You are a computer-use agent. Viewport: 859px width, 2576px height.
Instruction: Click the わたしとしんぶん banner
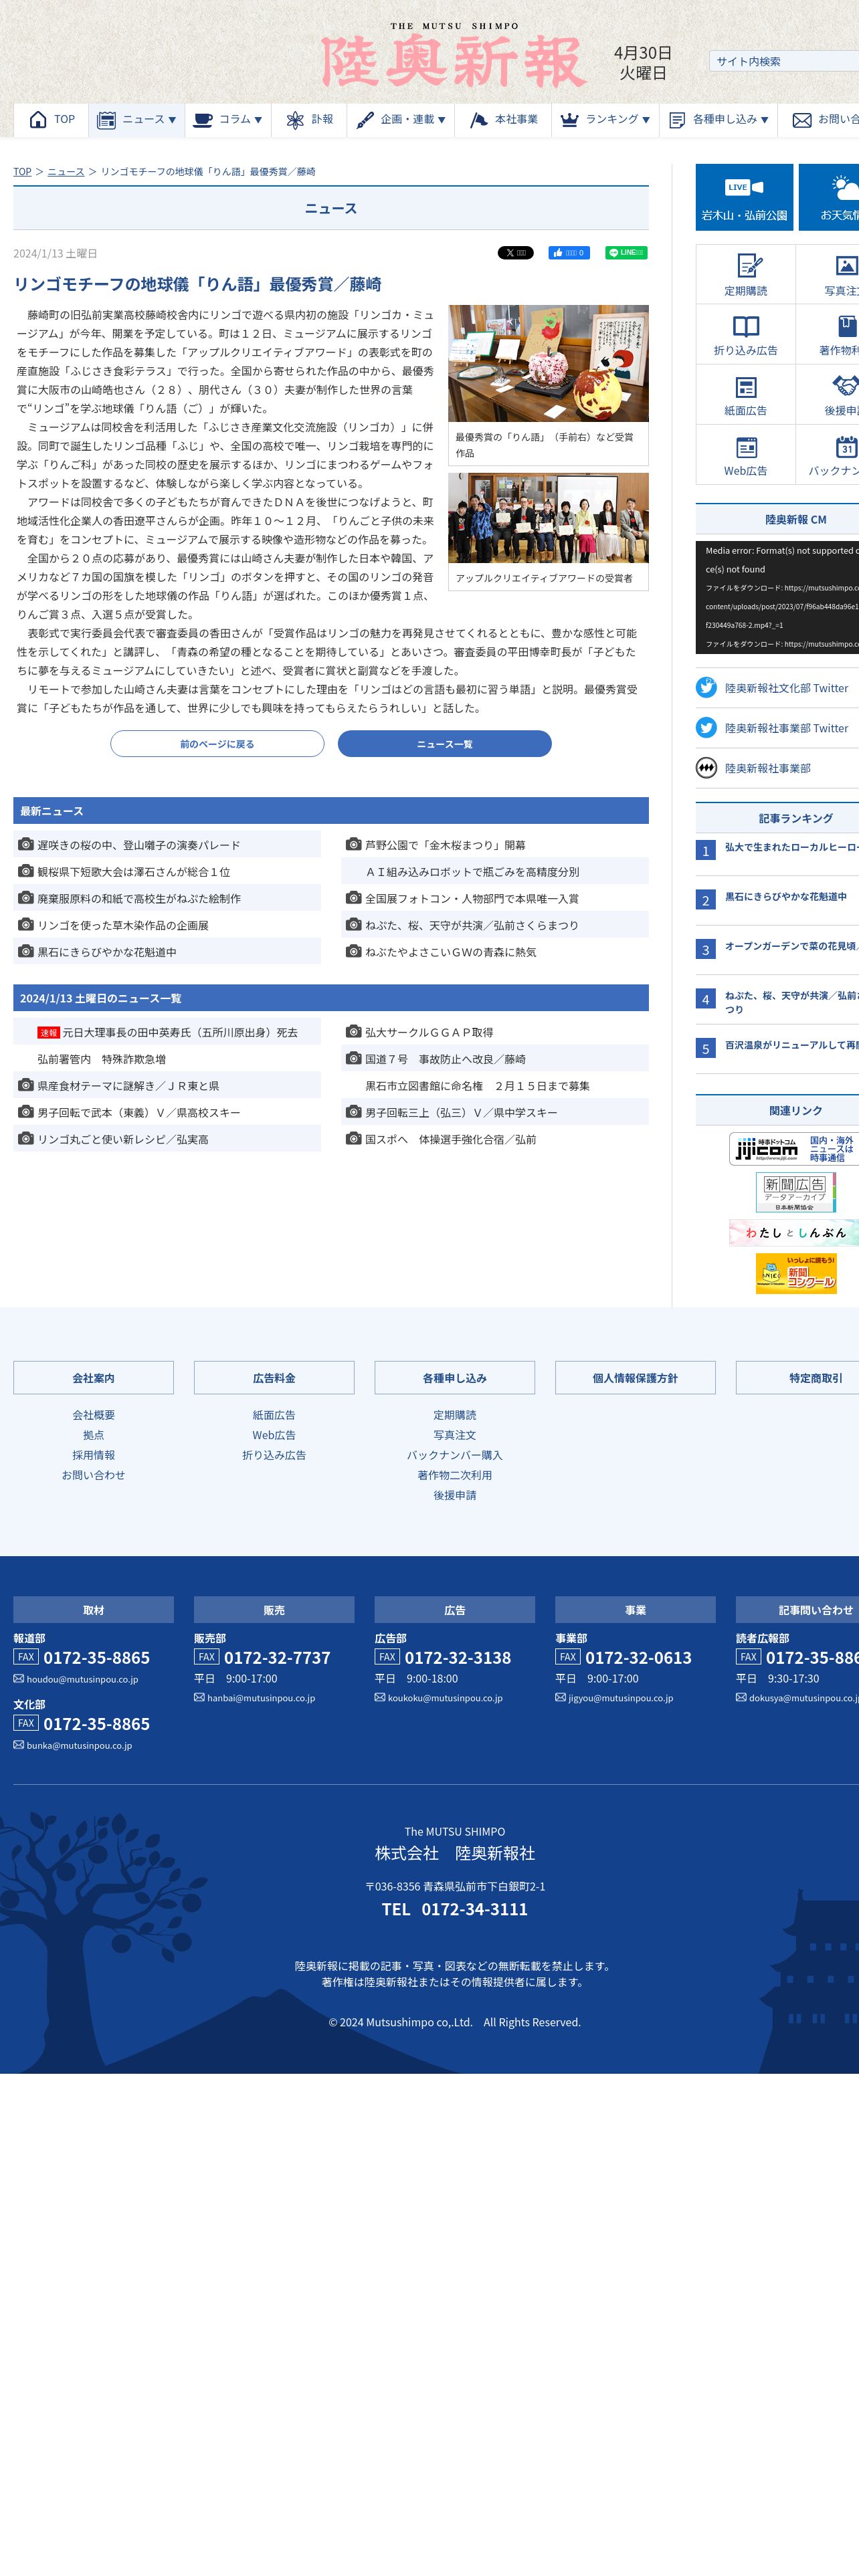tap(795, 1233)
